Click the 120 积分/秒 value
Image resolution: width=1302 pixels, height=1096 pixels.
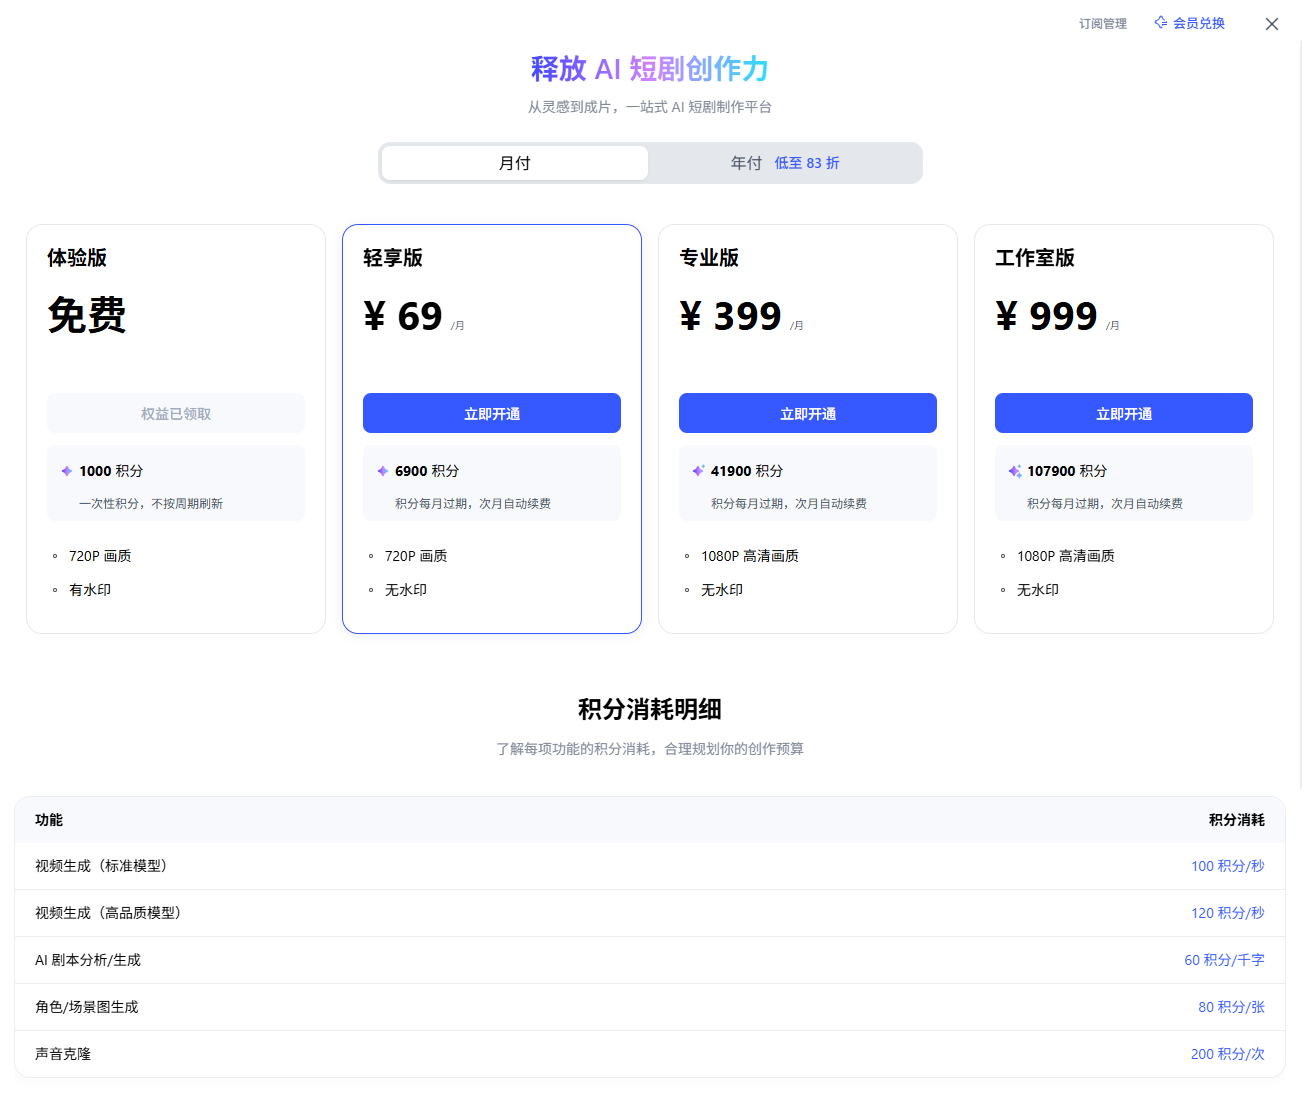[x=1228, y=913]
